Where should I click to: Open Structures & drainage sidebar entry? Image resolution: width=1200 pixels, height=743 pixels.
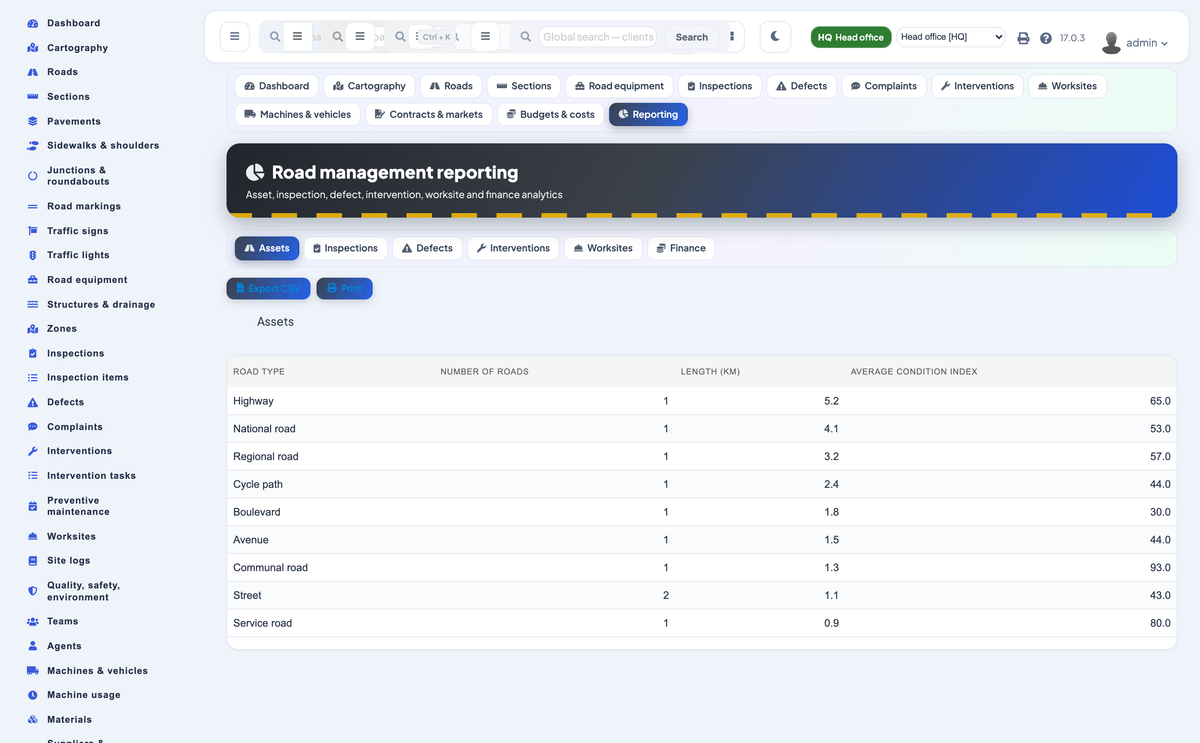point(101,305)
